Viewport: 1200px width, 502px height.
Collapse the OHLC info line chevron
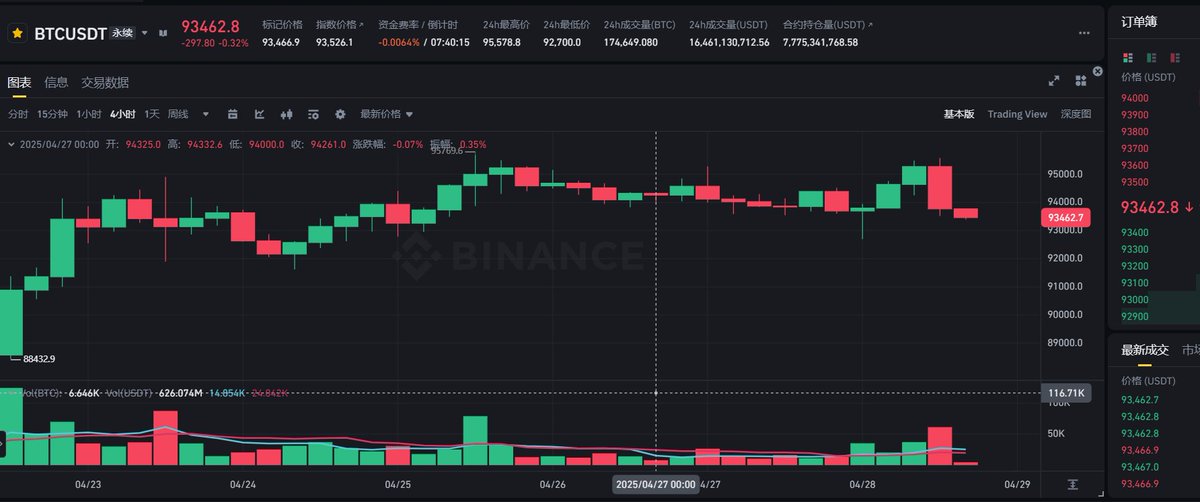[11, 144]
